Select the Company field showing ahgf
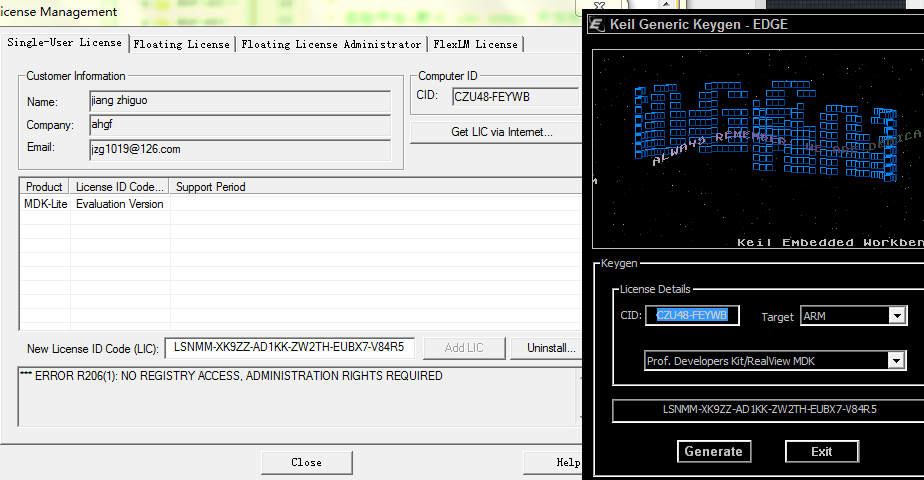The image size is (924, 480). [x=239, y=125]
